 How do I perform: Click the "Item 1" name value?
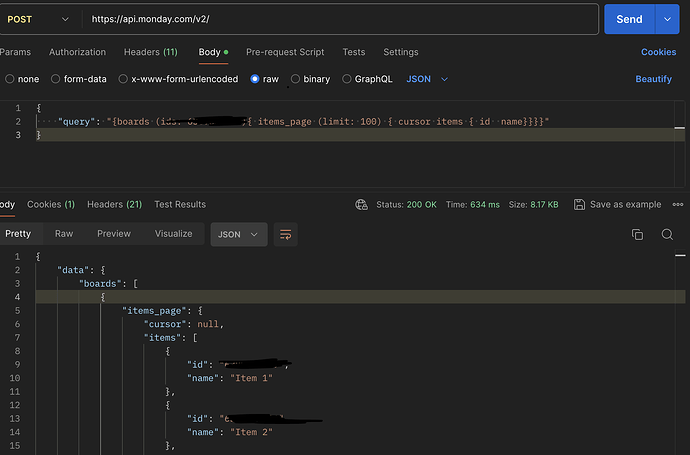[251, 378]
